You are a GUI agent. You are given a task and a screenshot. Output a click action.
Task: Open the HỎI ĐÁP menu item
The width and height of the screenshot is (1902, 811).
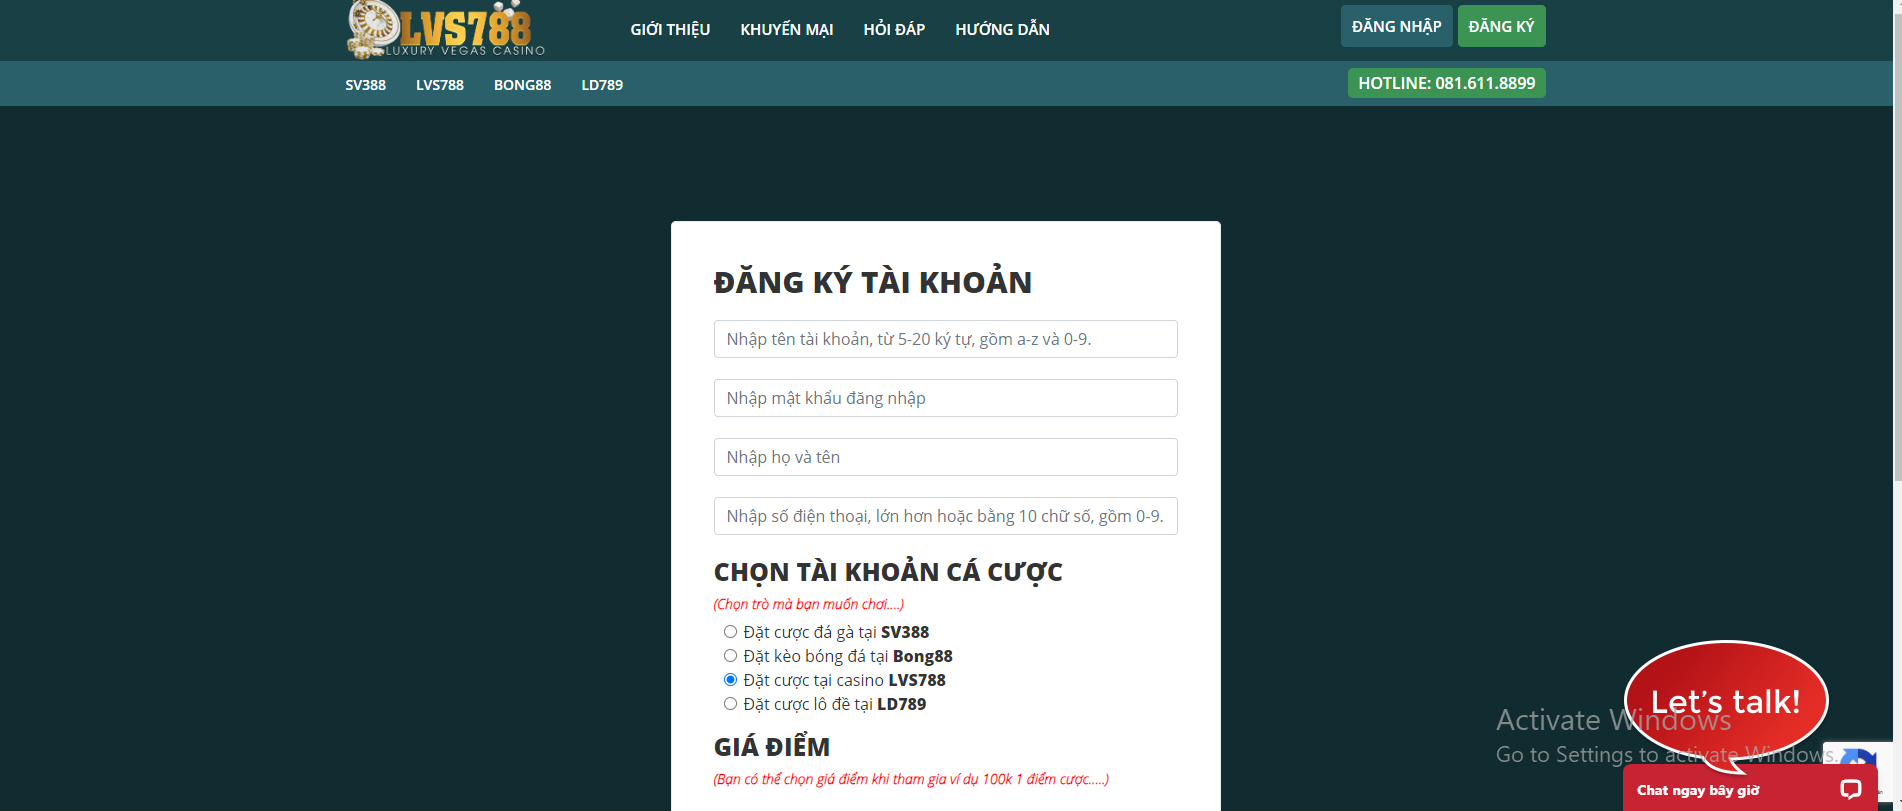pos(894,30)
